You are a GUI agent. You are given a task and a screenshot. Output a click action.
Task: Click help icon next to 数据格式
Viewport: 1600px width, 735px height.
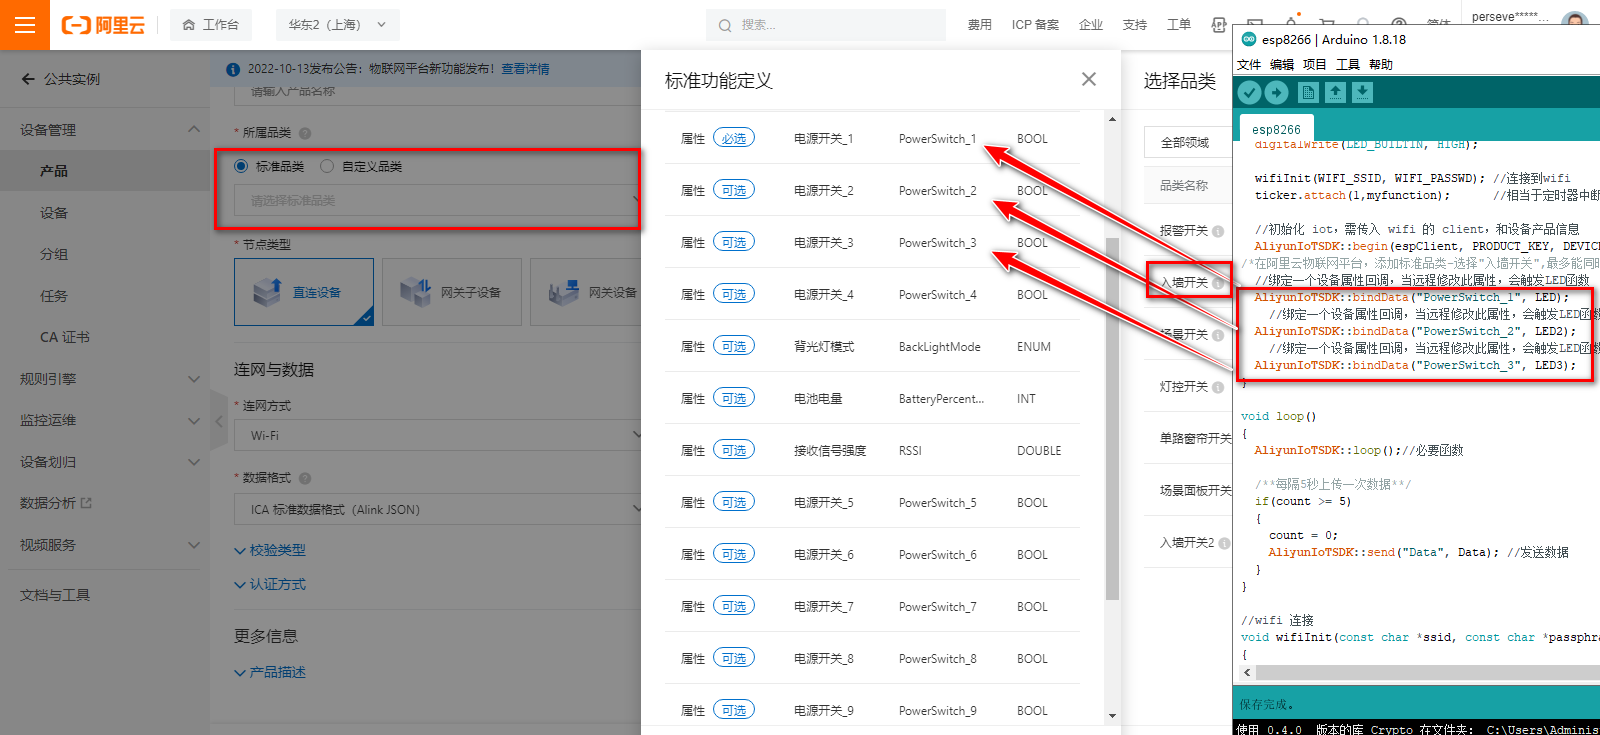click(x=305, y=478)
